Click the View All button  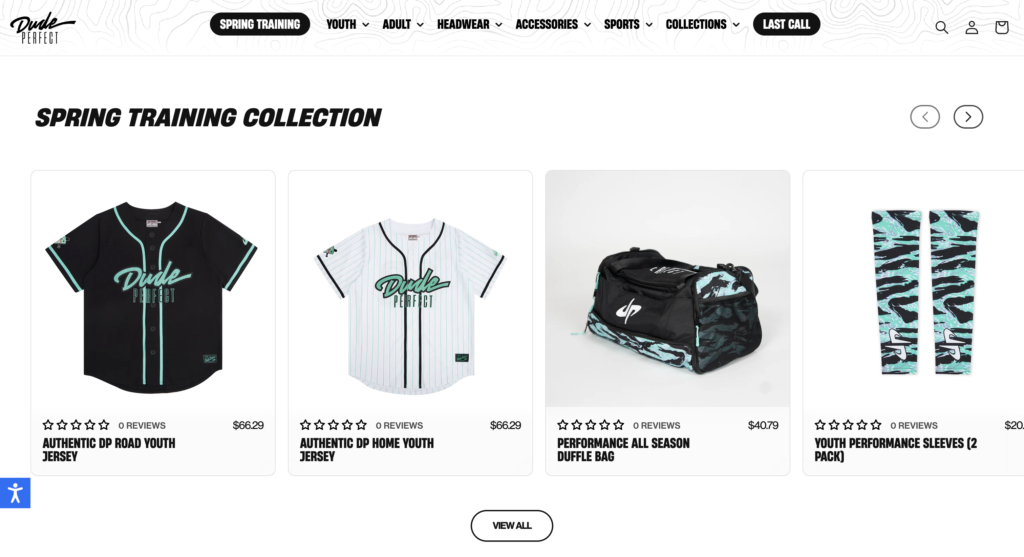(x=512, y=526)
